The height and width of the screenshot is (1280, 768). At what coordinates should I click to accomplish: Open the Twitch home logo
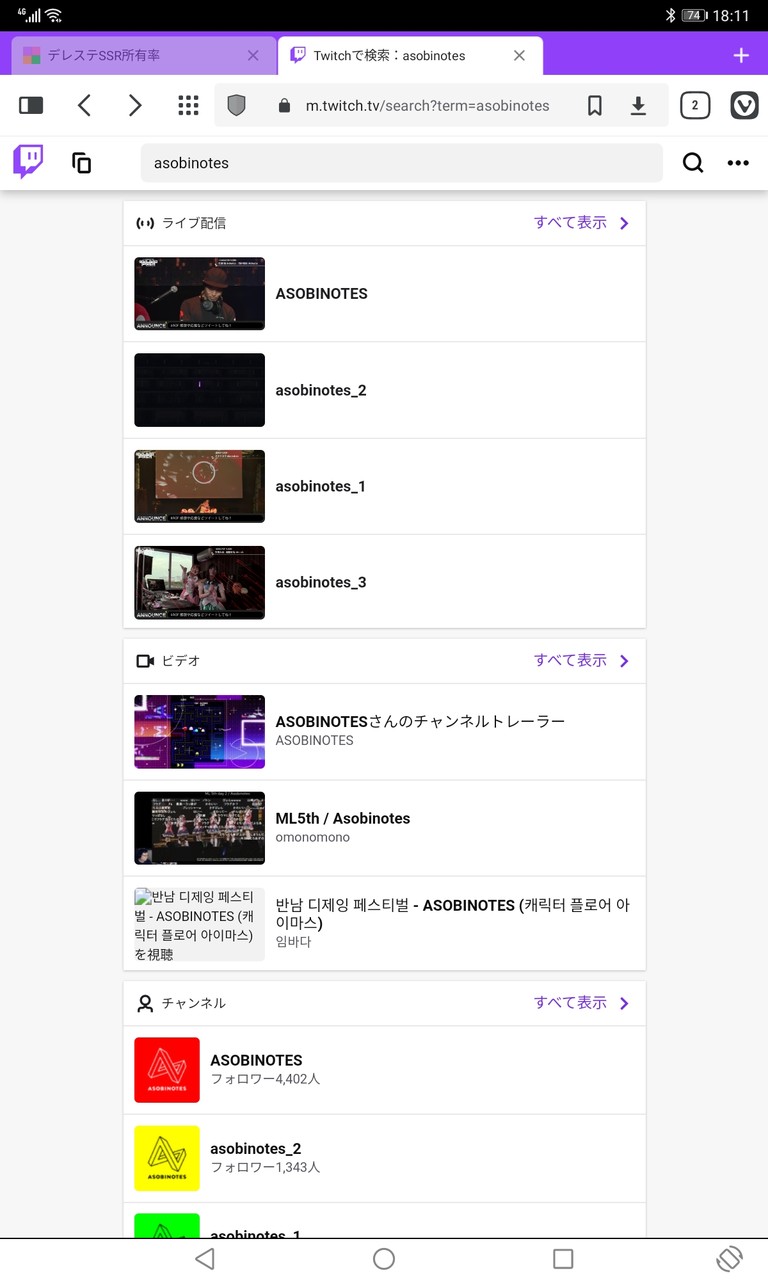pyautogui.click(x=28, y=162)
